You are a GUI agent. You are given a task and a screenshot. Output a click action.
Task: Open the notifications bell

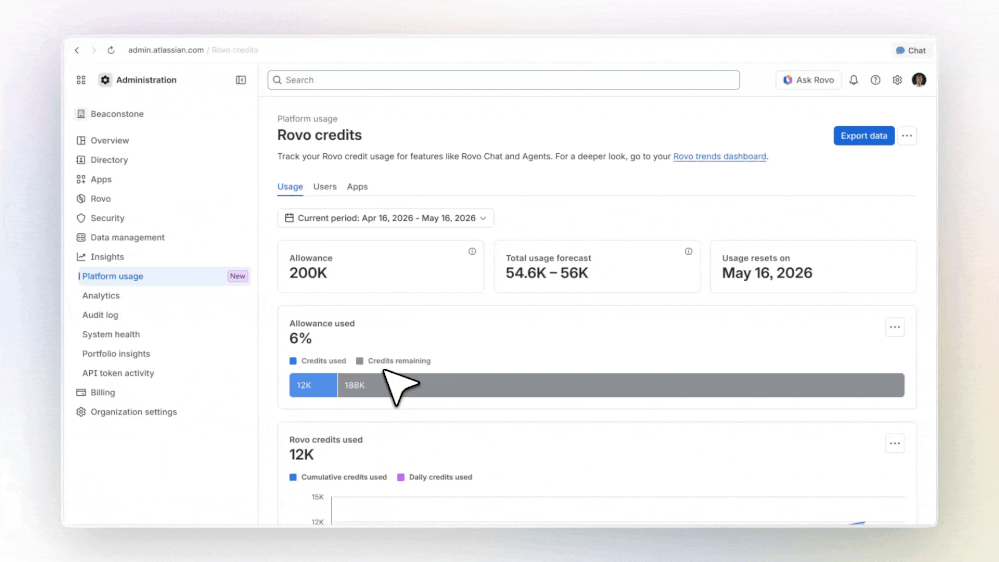(854, 80)
